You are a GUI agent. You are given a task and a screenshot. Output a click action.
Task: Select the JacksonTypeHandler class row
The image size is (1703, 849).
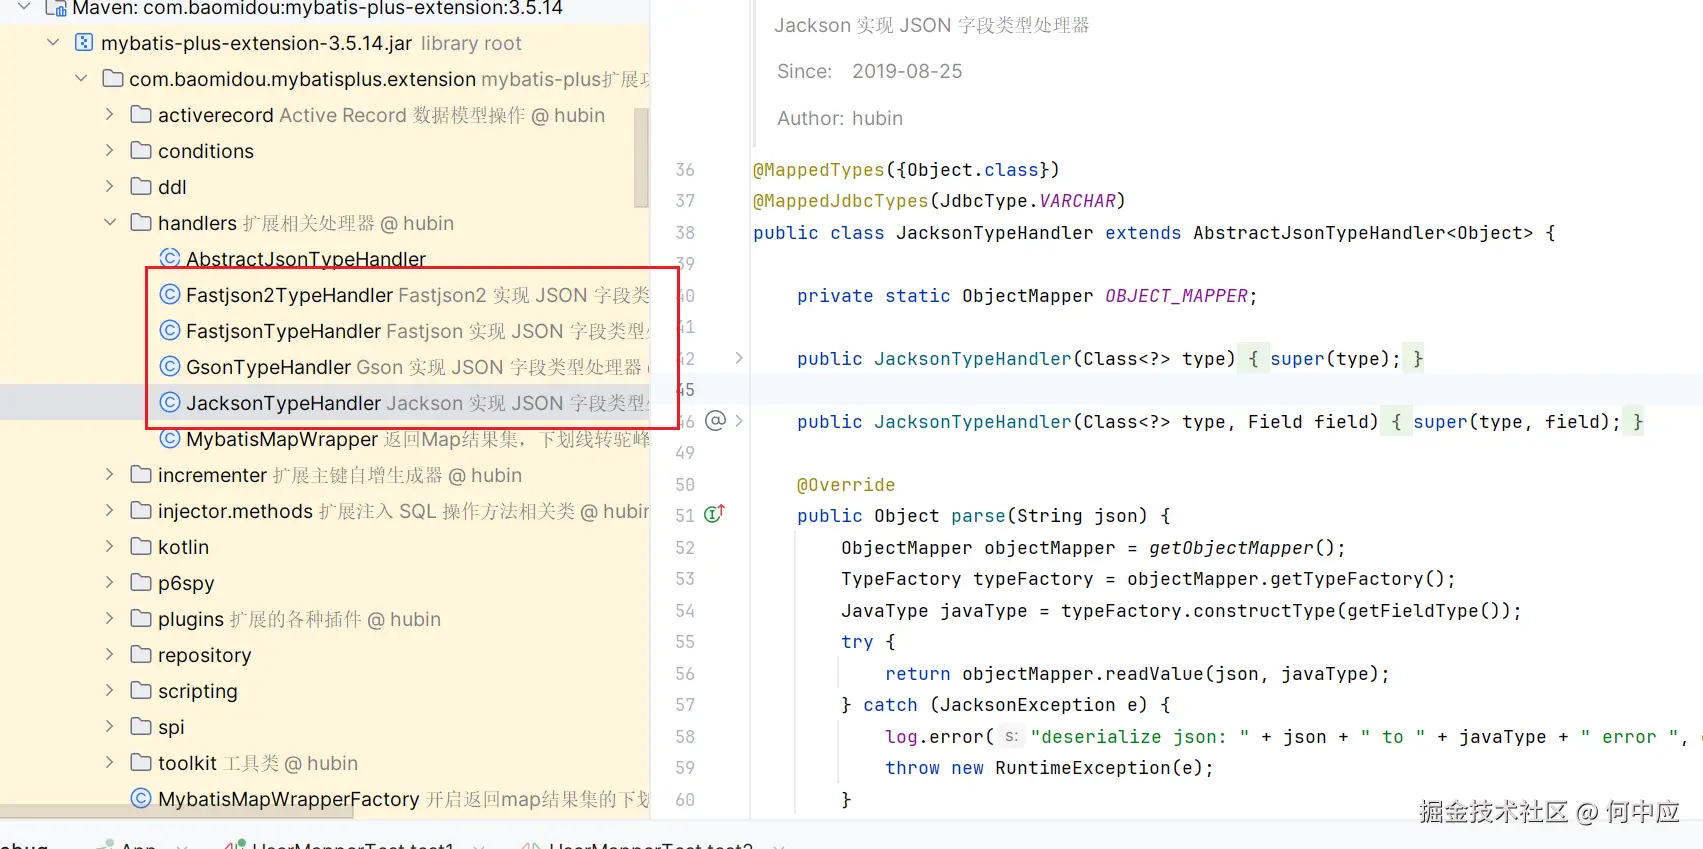point(325,403)
